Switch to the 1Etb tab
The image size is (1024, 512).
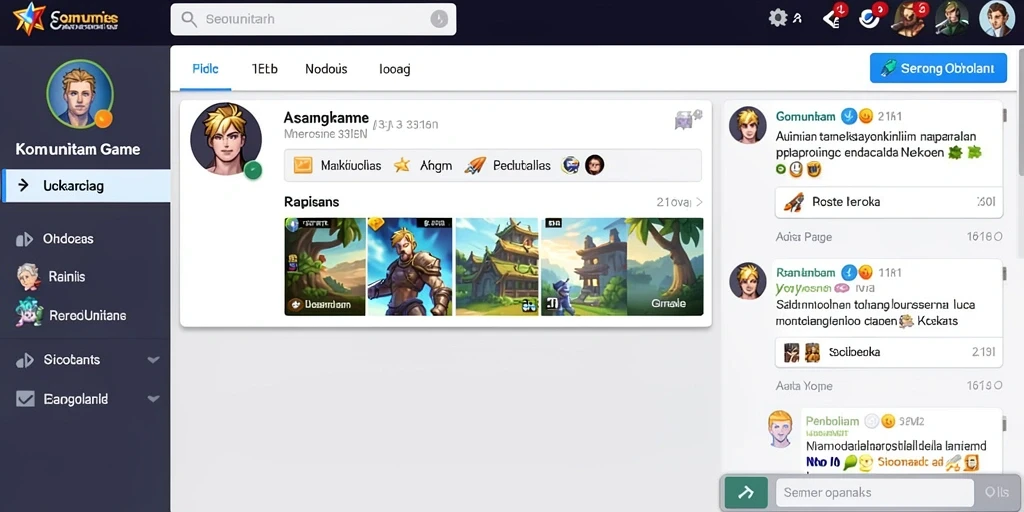click(264, 69)
